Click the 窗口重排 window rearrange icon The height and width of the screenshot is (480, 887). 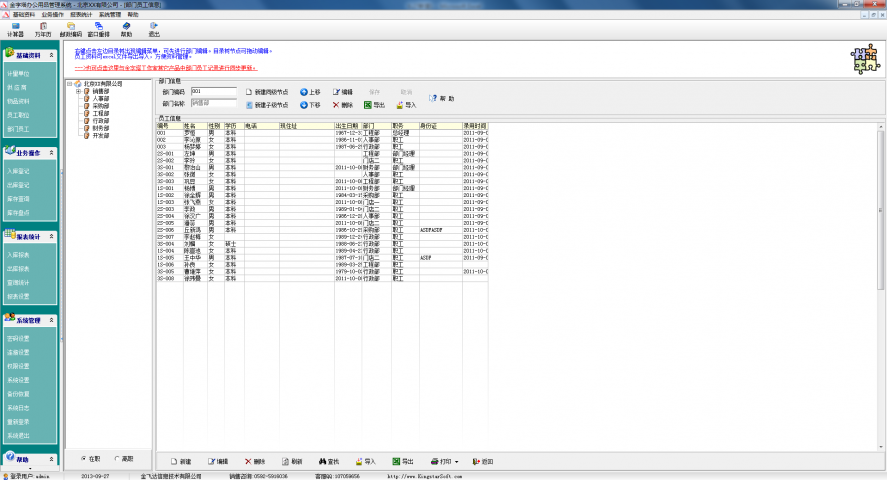tap(98, 29)
